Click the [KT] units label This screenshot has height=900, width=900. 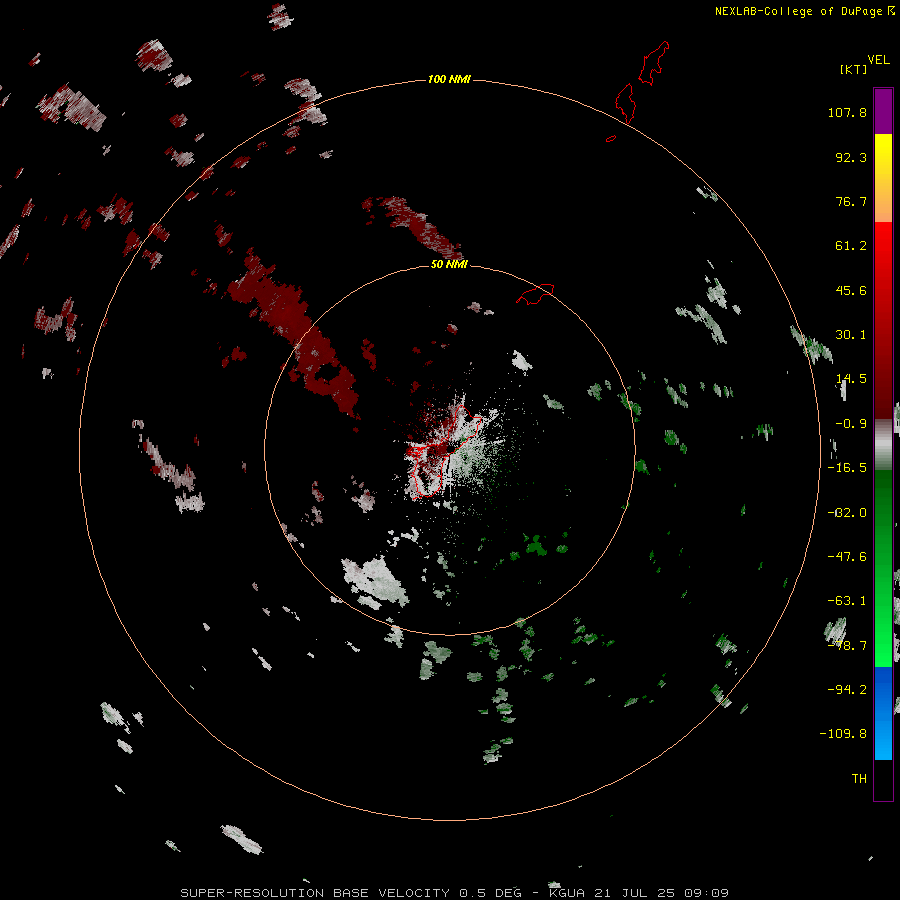[x=853, y=69]
